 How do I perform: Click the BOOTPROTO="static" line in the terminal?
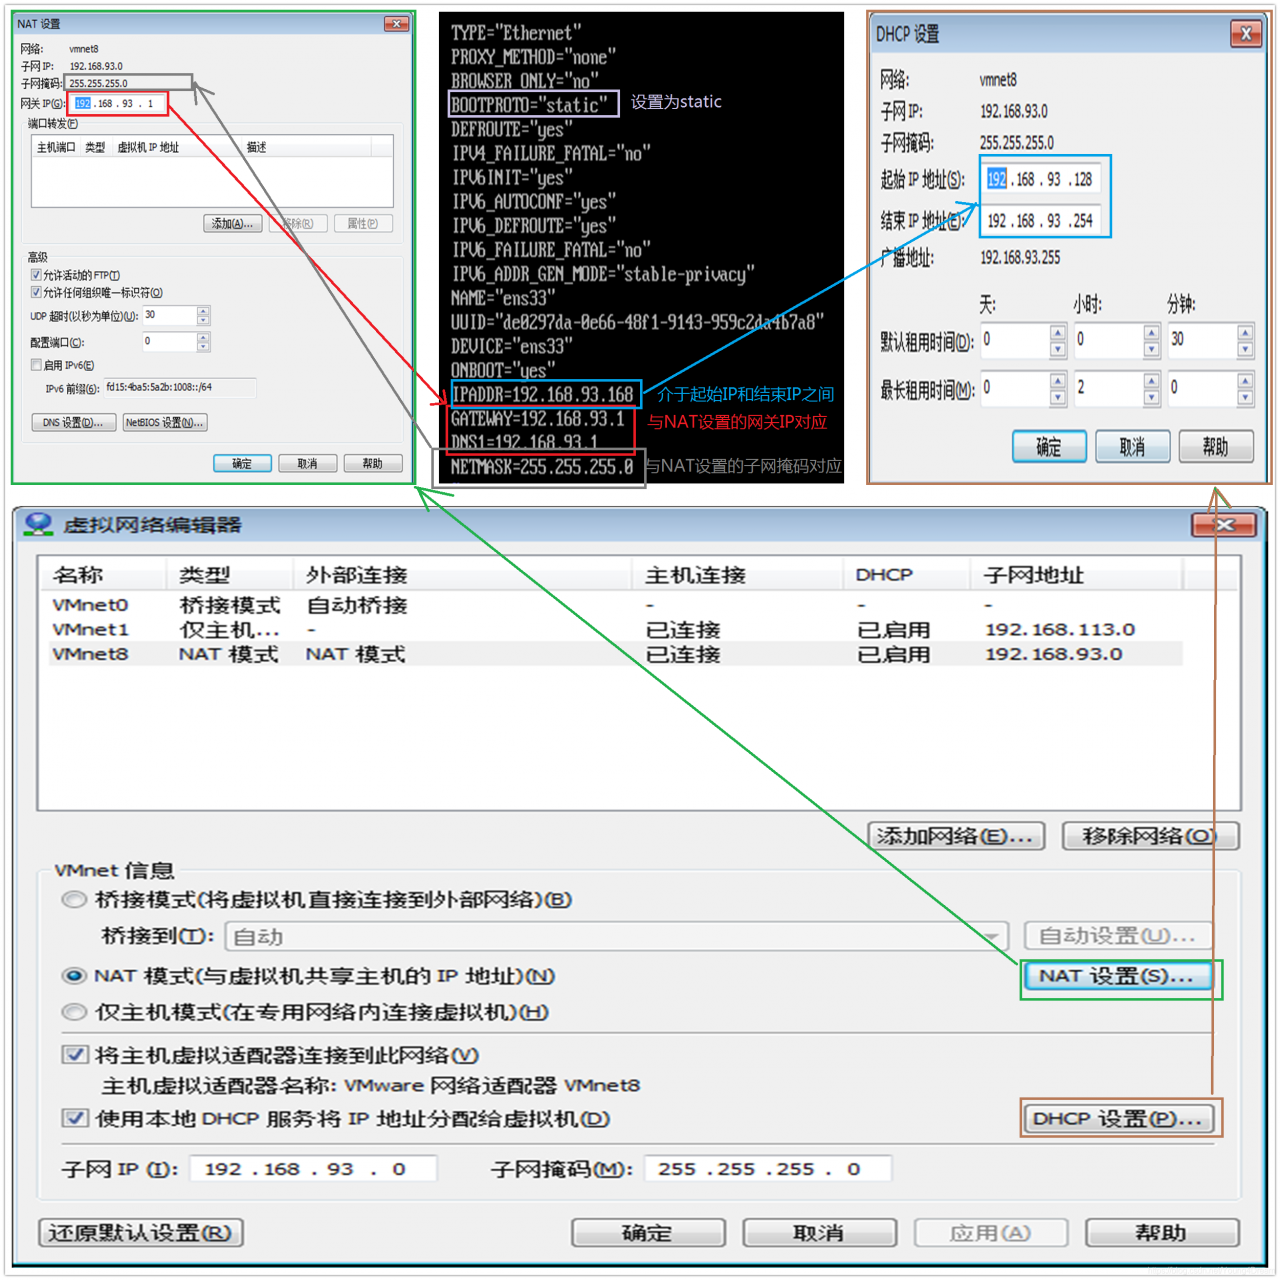[529, 105]
